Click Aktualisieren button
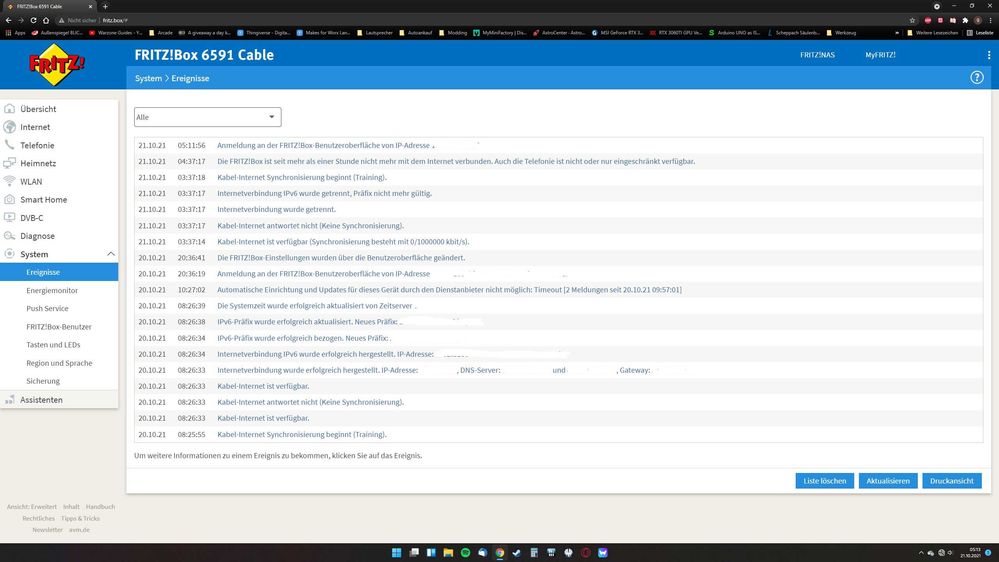Image resolution: width=999 pixels, height=562 pixels. pos(888,481)
